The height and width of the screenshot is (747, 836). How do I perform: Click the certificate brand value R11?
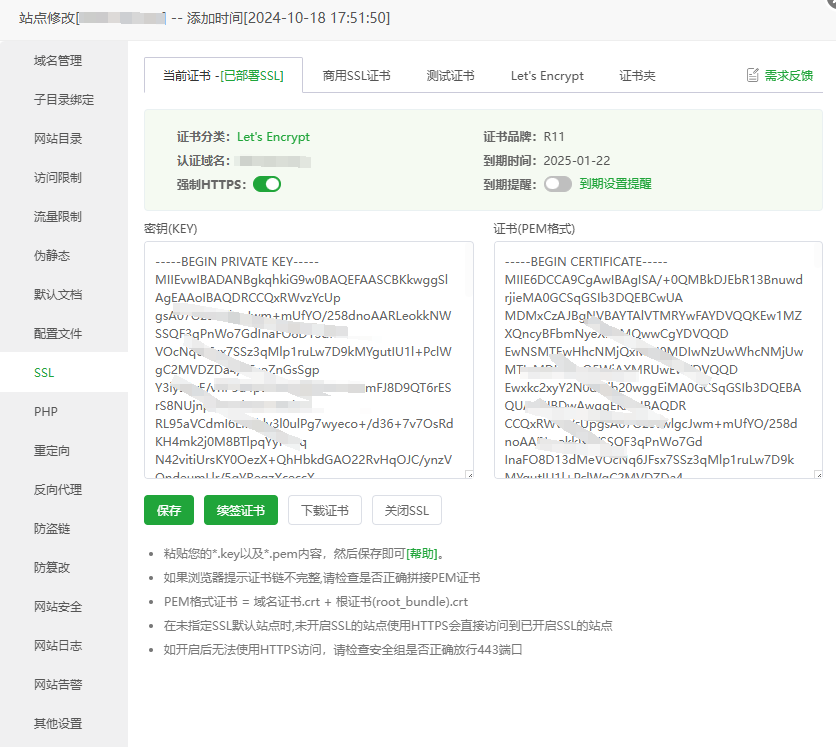pos(553,136)
